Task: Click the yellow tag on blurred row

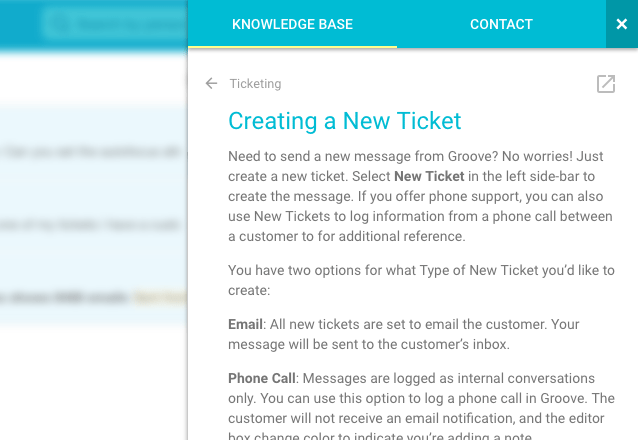Action: pos(161,298)
